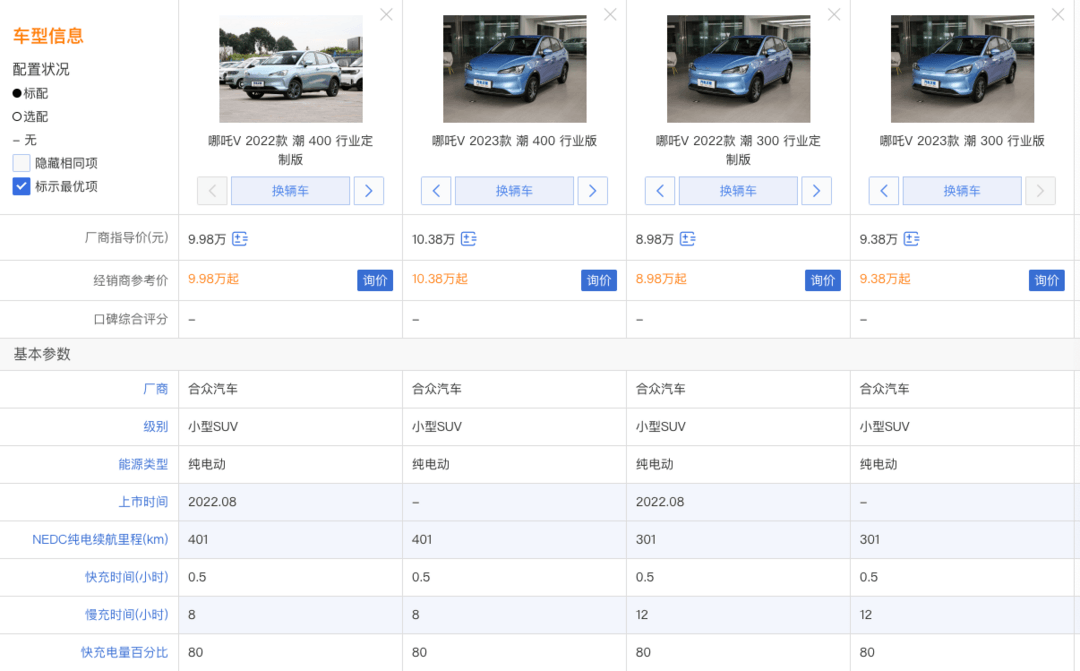
Task: Open price calculator icon next to 10.38万
Action: click(468, 239)
